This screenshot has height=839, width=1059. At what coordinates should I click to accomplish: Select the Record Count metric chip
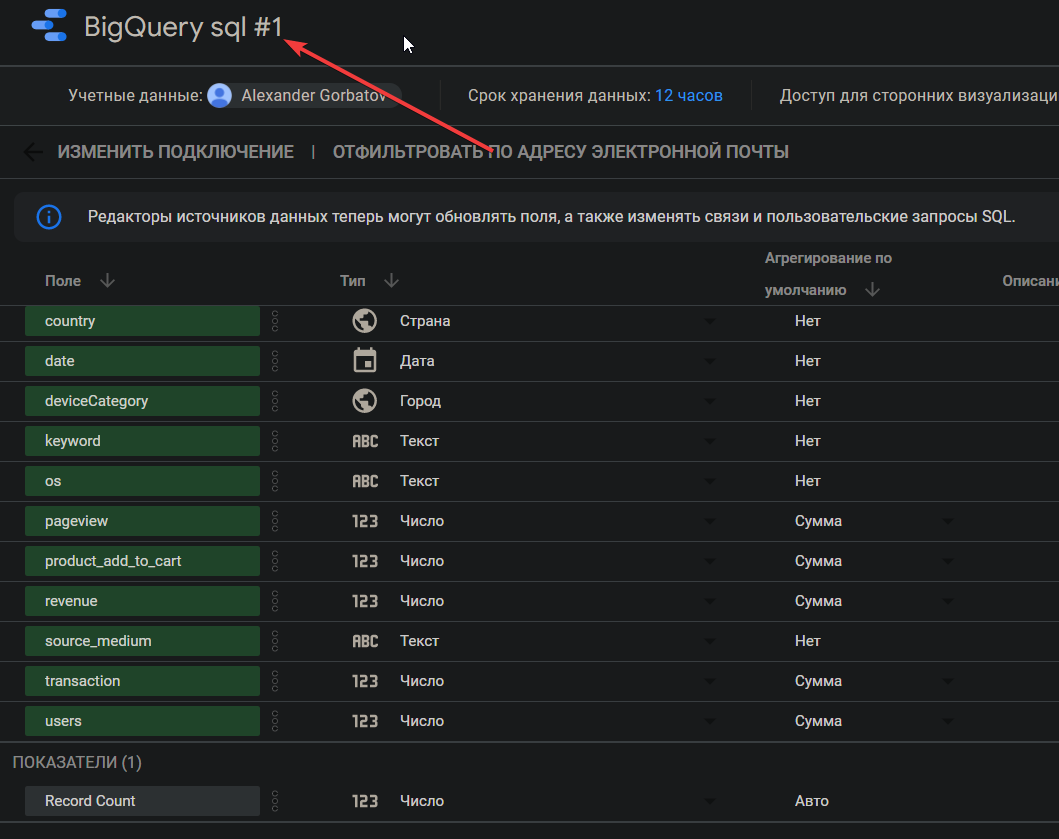click(x=143, y=800)
